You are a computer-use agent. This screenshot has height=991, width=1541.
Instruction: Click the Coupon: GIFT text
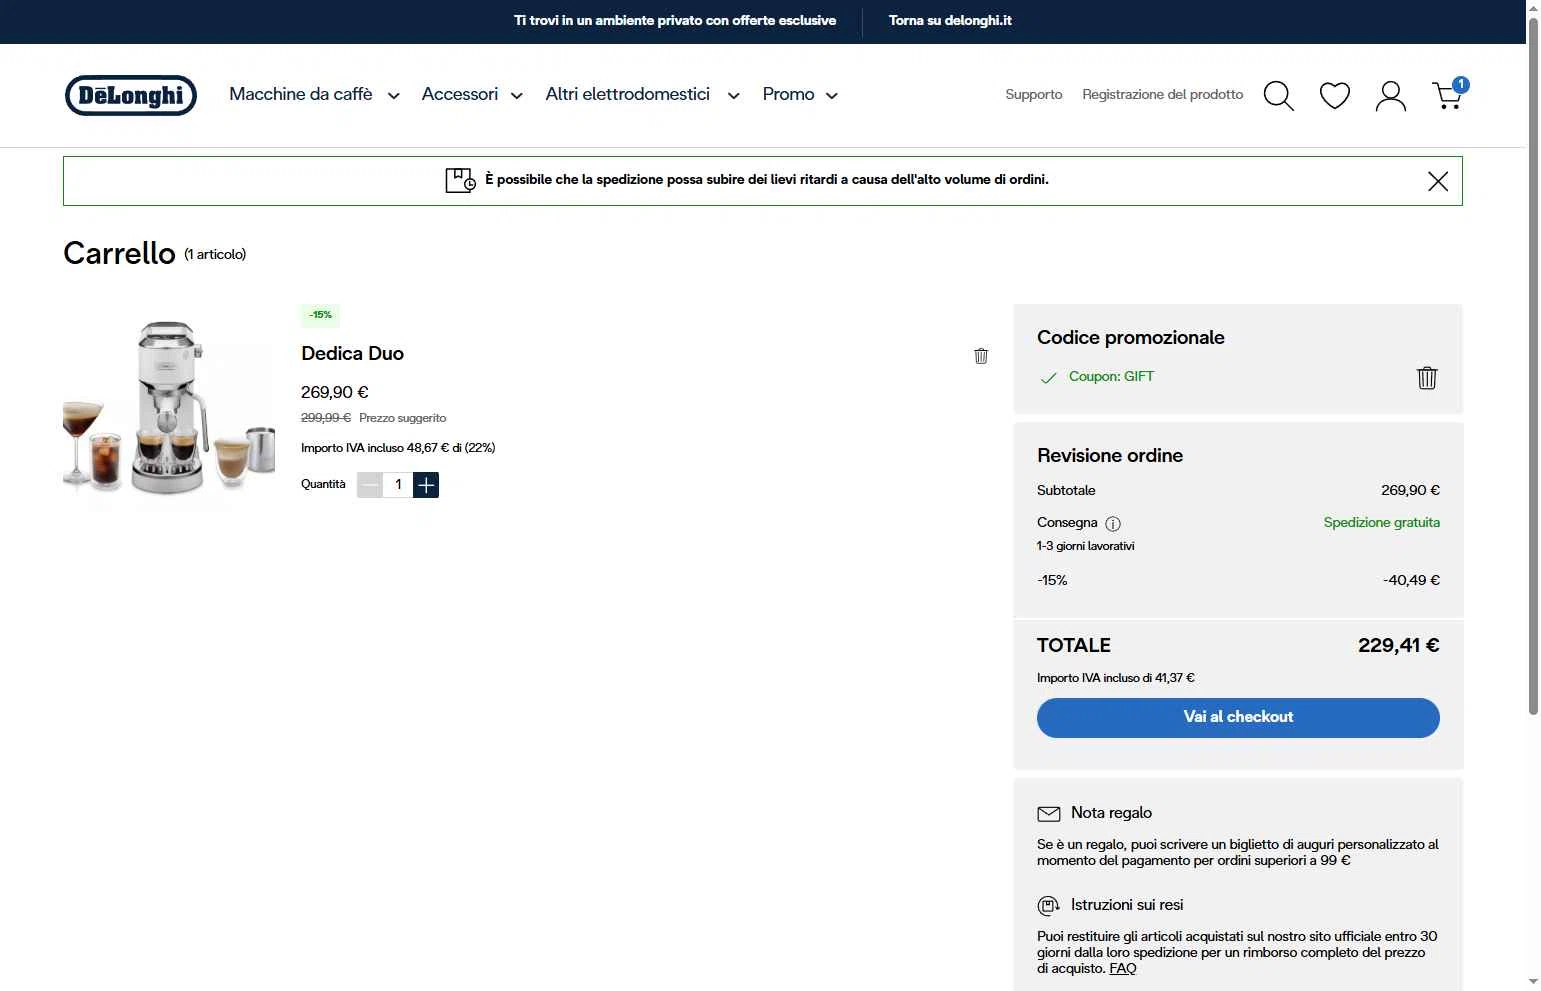point(1111,377)
